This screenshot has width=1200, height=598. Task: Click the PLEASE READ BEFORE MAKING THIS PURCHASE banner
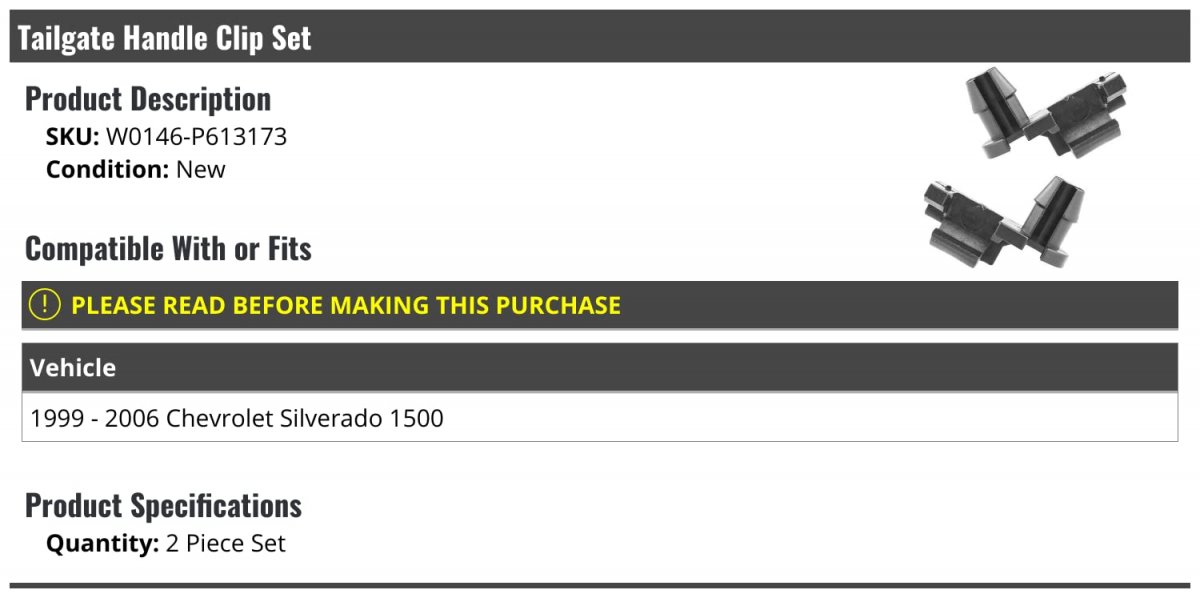click(x=600, y=305)
